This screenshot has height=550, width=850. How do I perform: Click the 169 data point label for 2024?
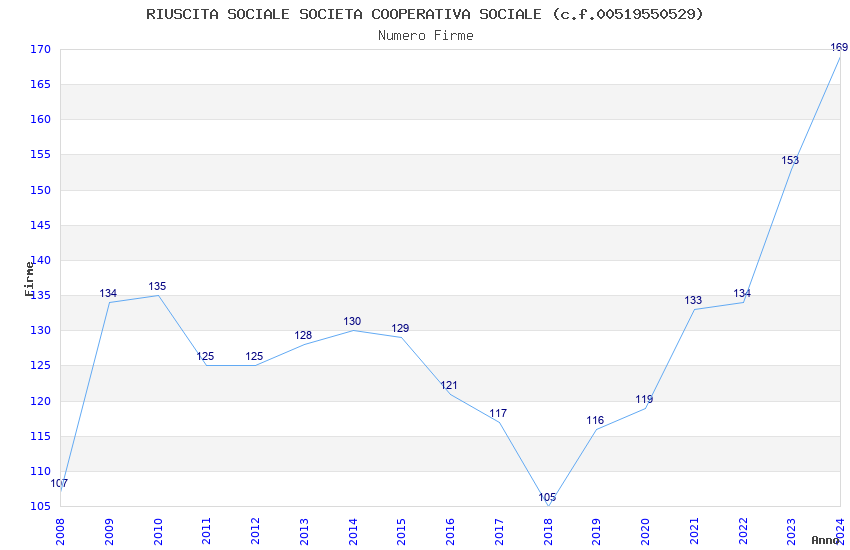point(839,47)
